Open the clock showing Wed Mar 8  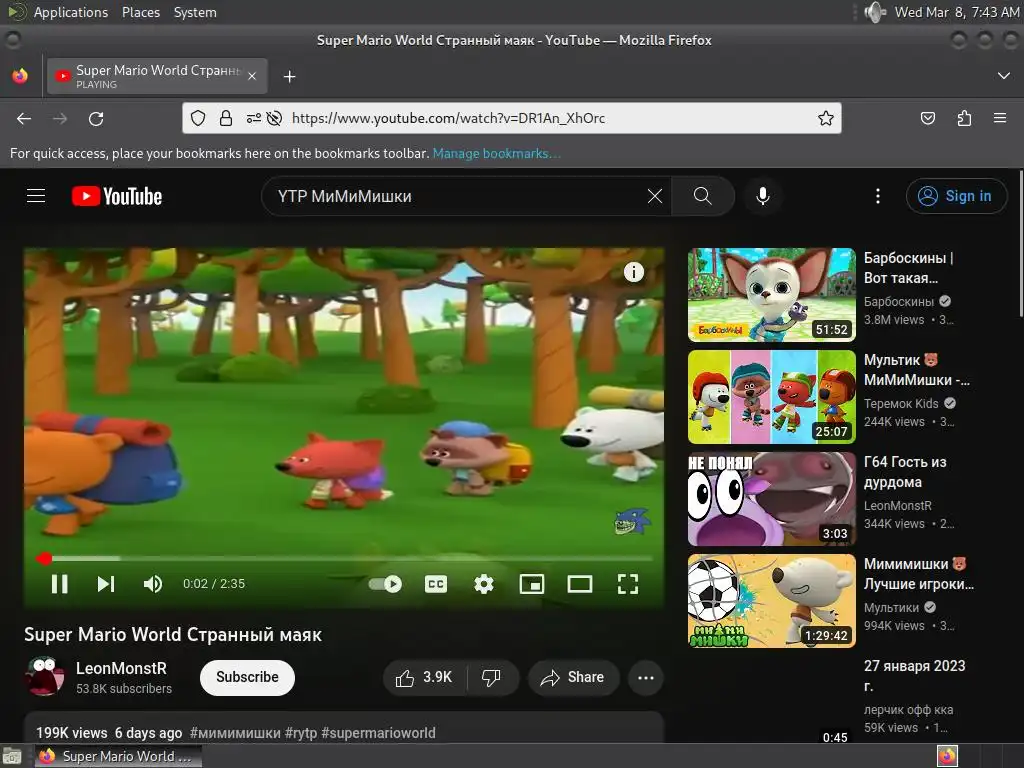[957, 12]
